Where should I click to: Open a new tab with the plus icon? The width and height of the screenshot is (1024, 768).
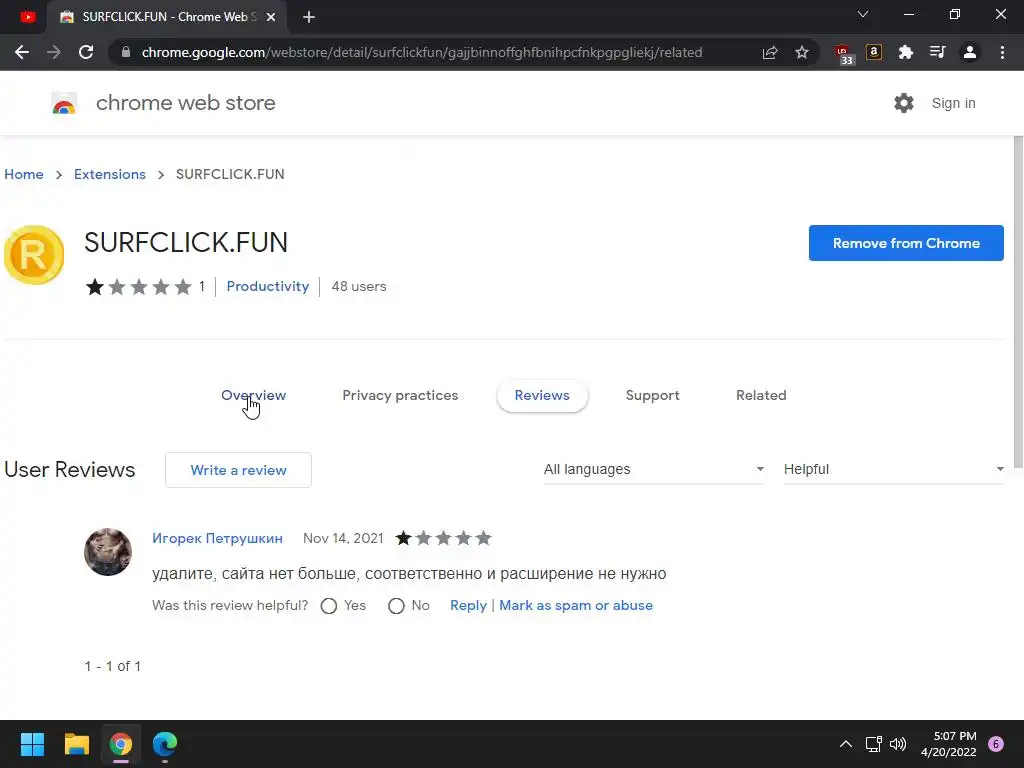309,18
